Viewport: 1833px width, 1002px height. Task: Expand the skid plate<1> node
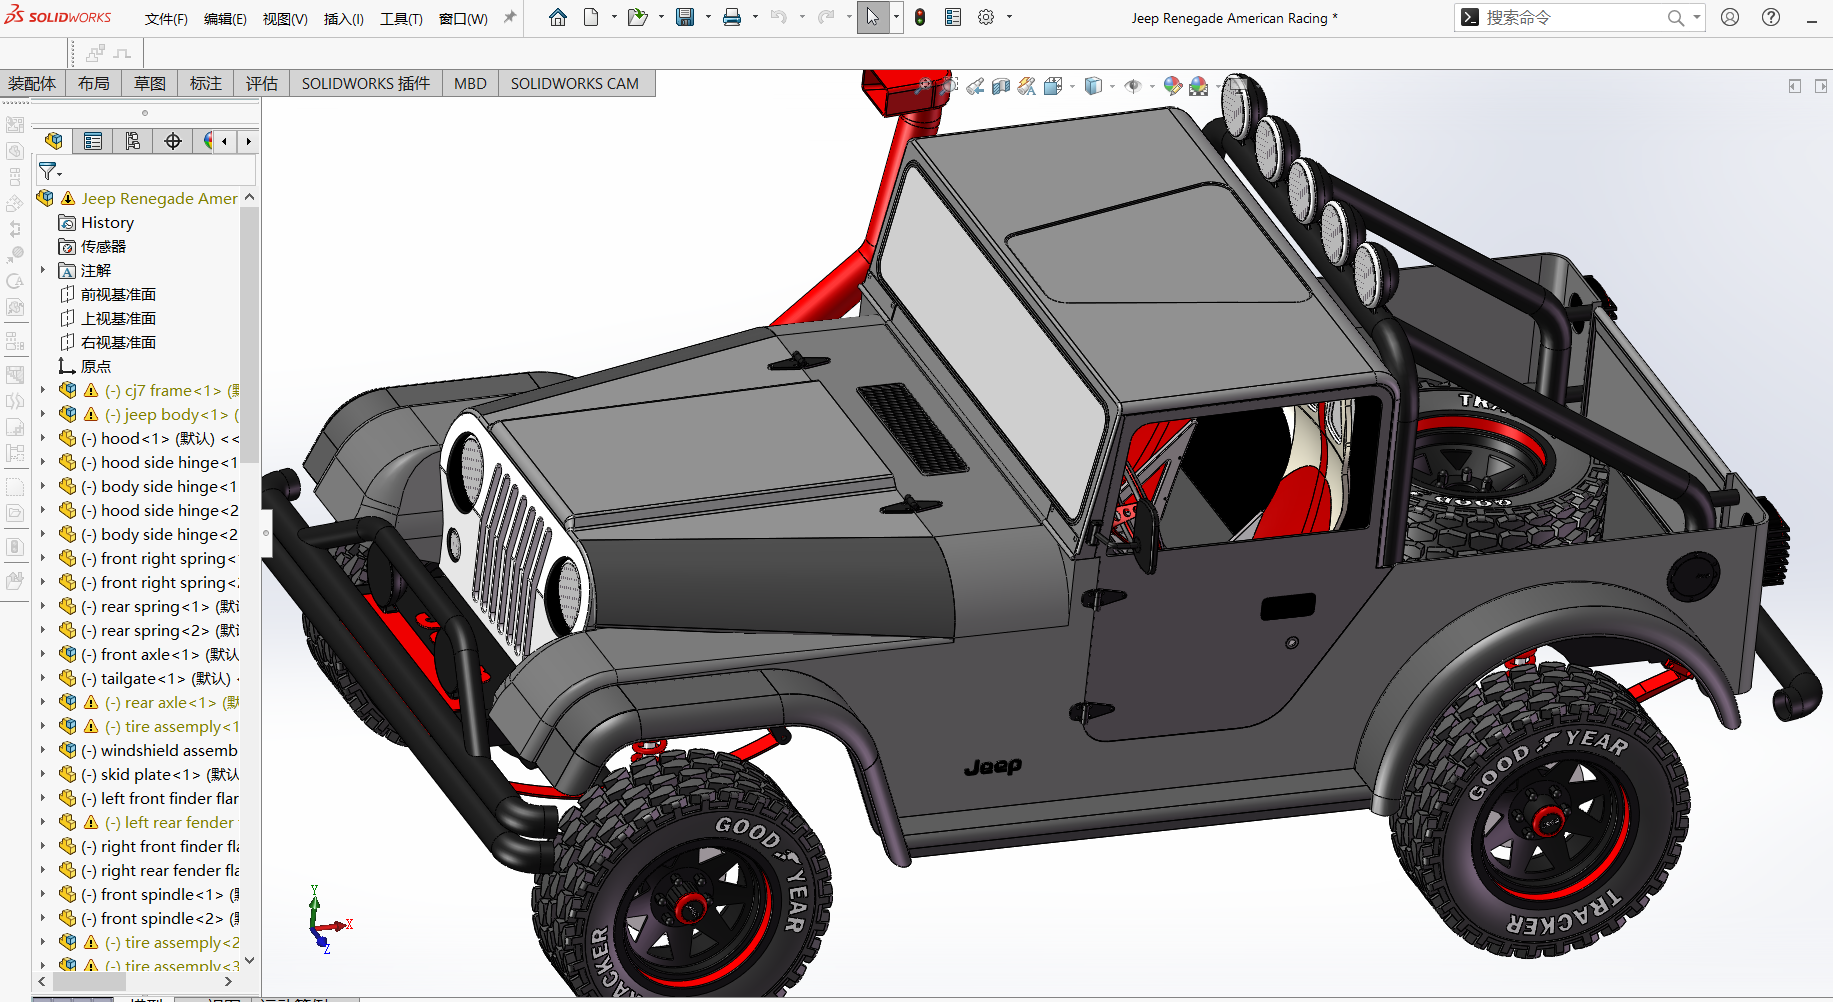pyautogui.click(x=43, y=774)
